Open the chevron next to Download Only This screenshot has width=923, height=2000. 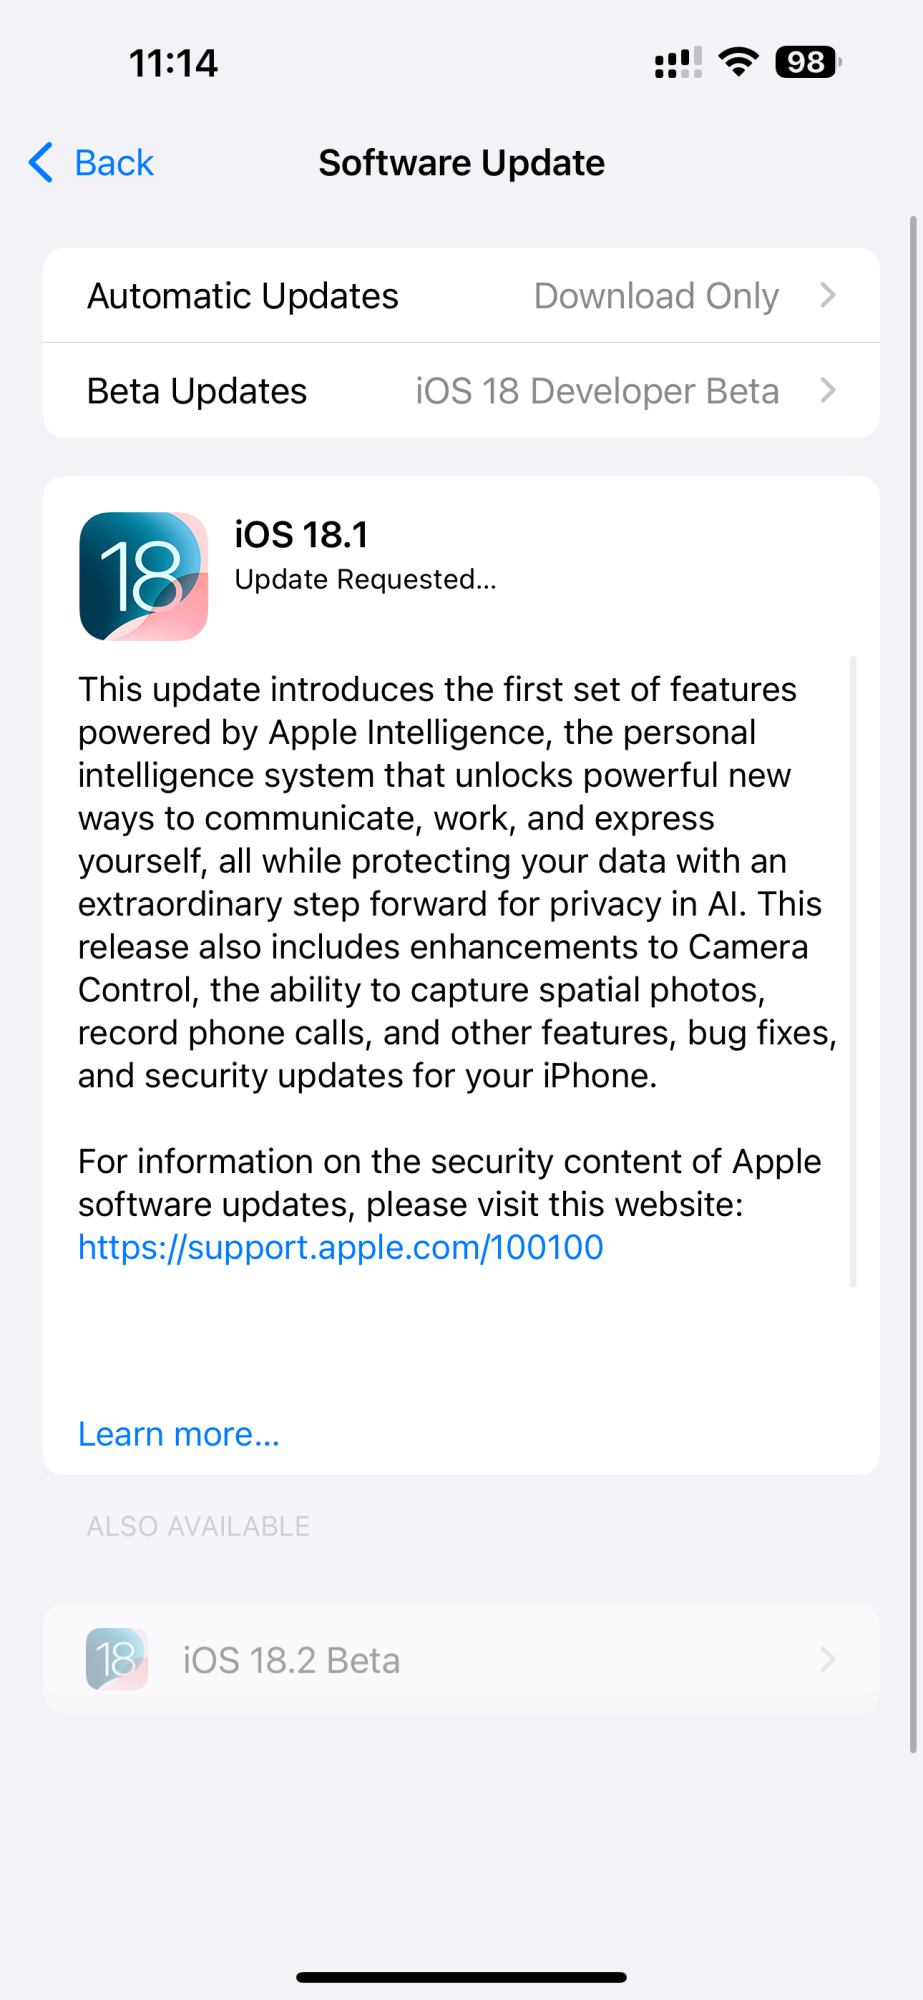(828, 295)
